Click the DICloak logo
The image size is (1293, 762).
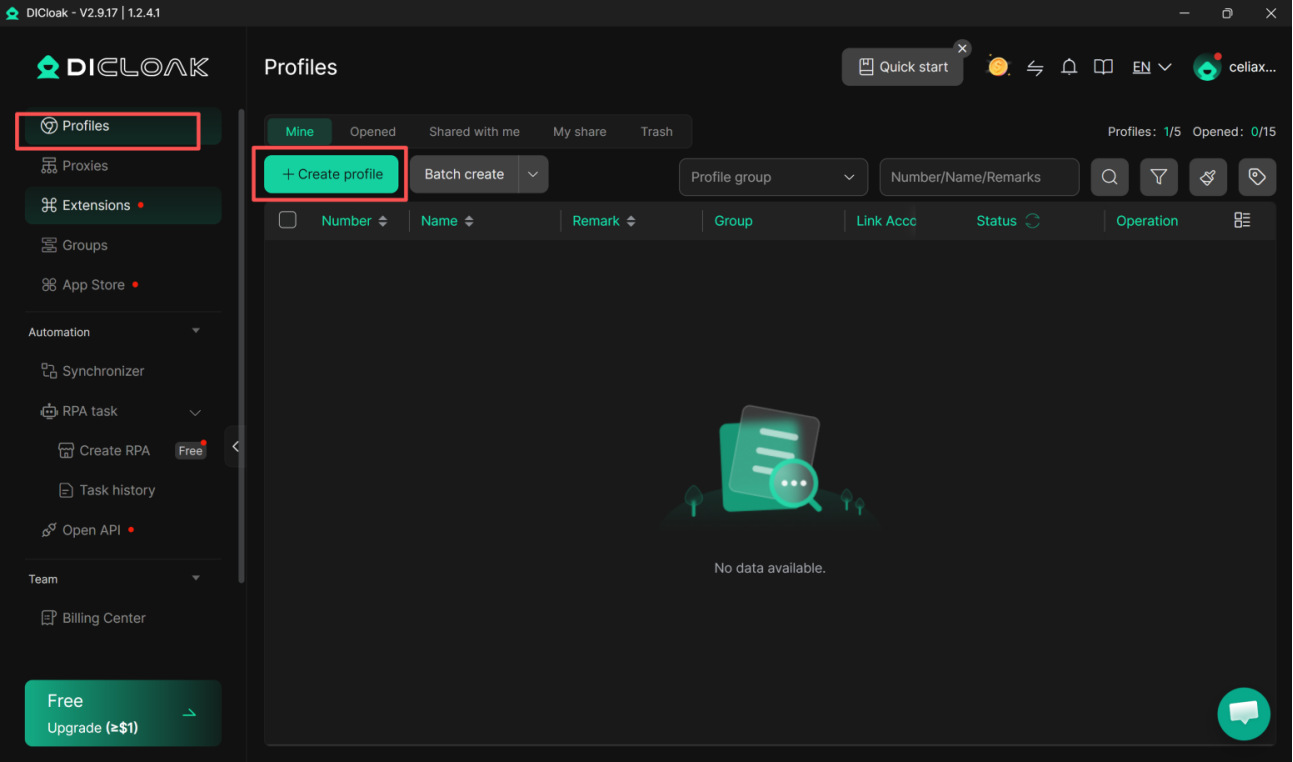click(123, 67)
